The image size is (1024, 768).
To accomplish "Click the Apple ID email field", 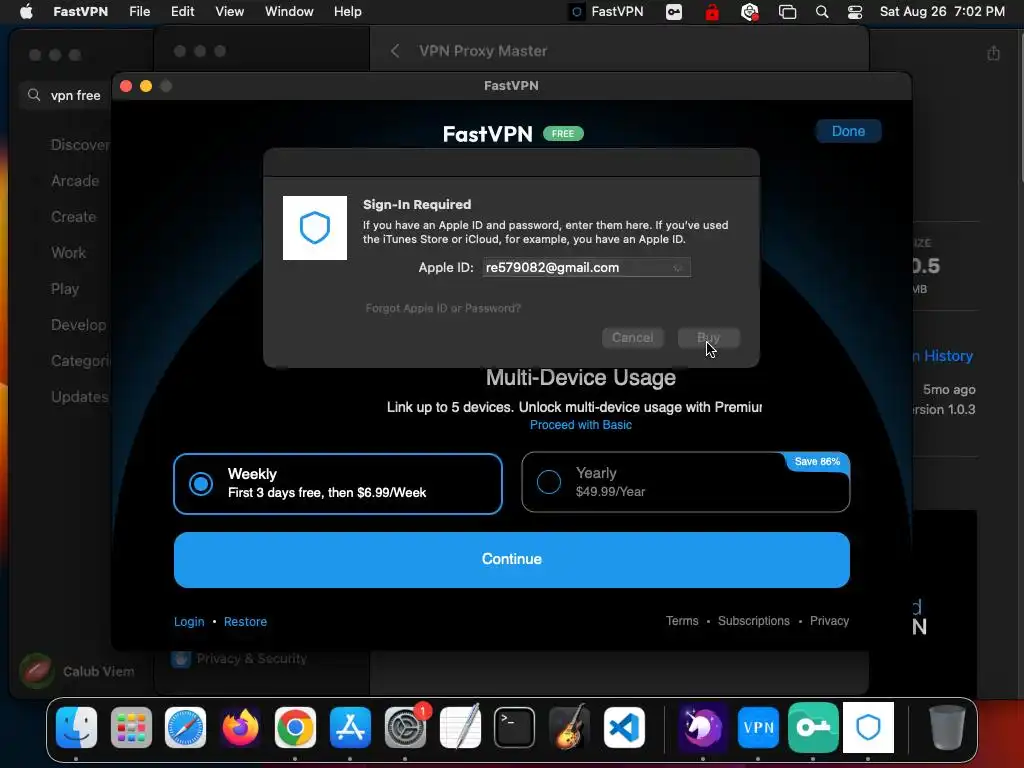I will 586,267.
